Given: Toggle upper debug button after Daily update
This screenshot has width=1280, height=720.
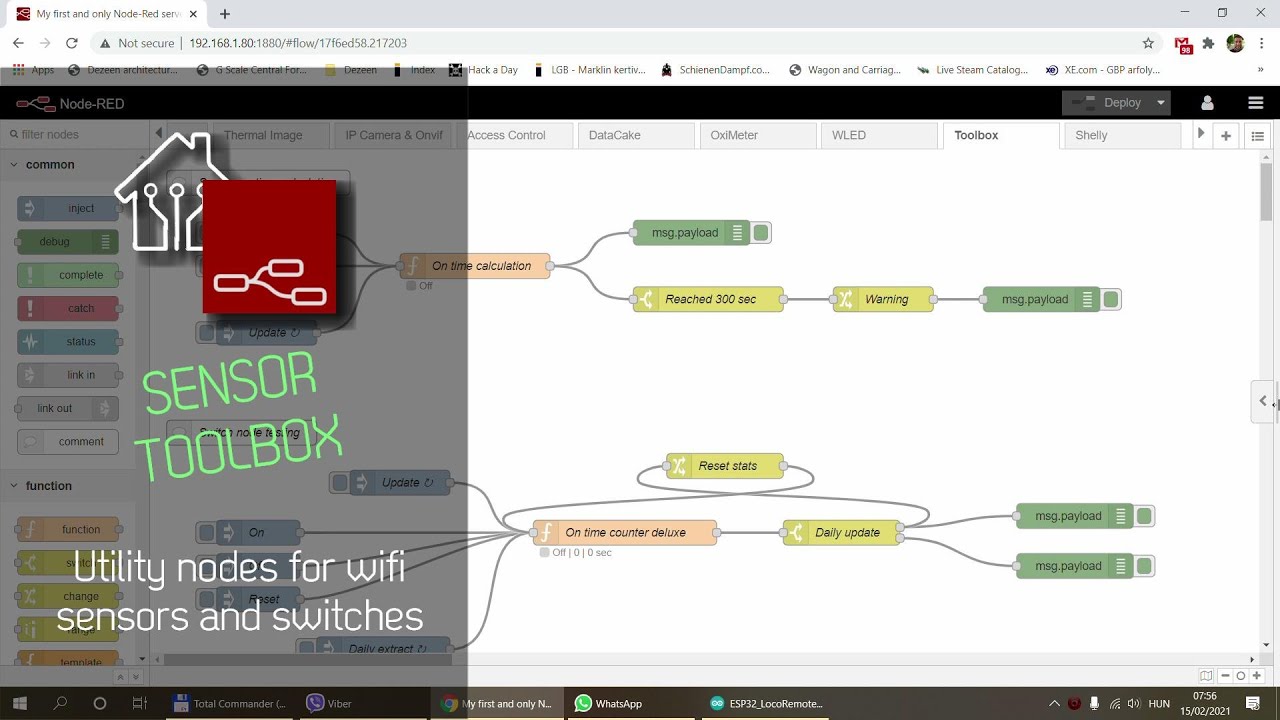Looking at the screenshot, I should tap(1144, 516).
